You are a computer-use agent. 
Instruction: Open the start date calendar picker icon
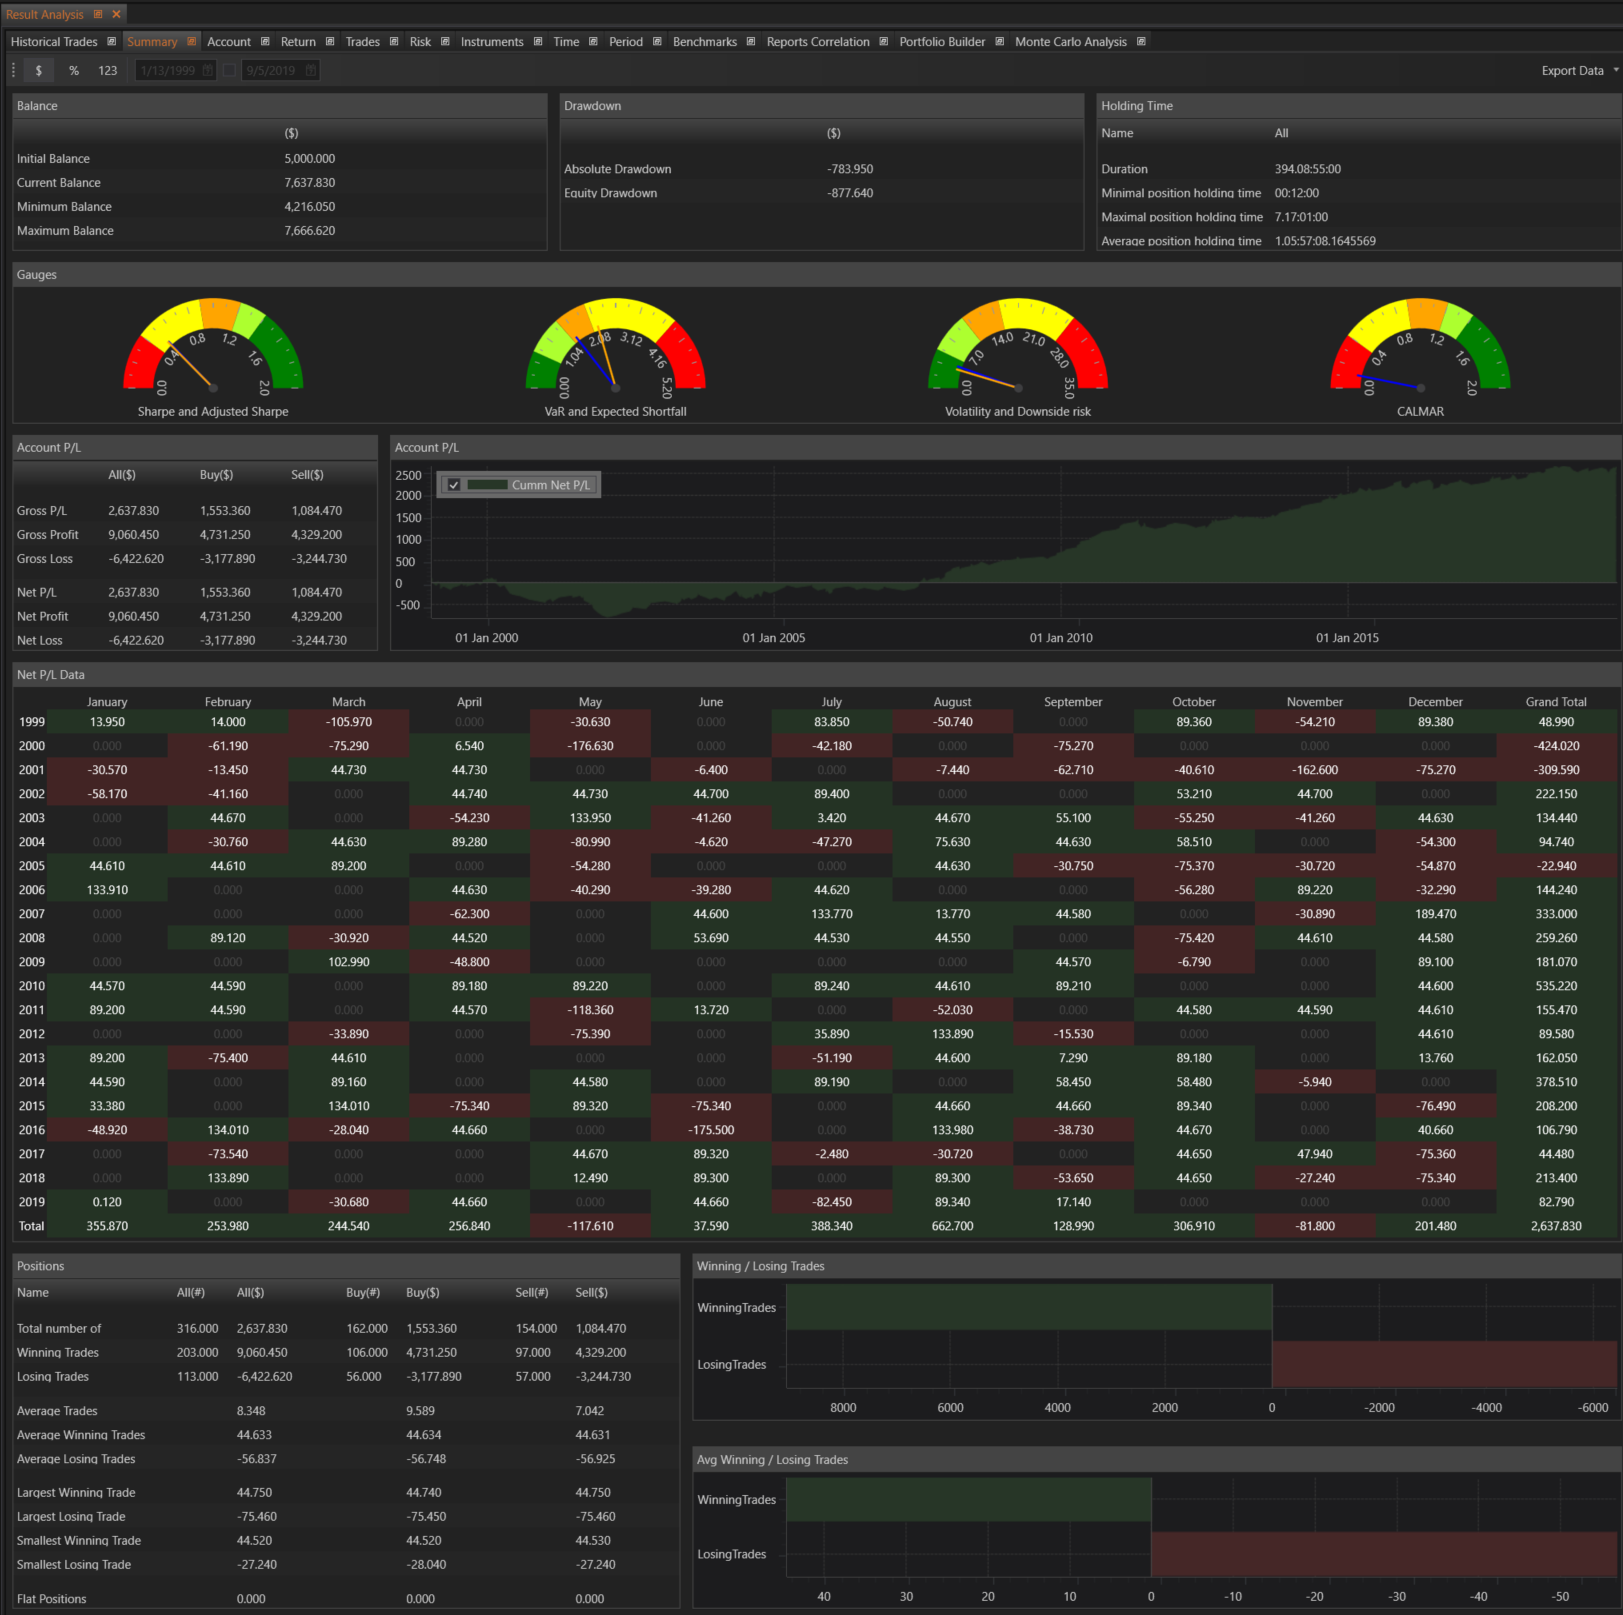pyautogui.click(x=208, y=71)
